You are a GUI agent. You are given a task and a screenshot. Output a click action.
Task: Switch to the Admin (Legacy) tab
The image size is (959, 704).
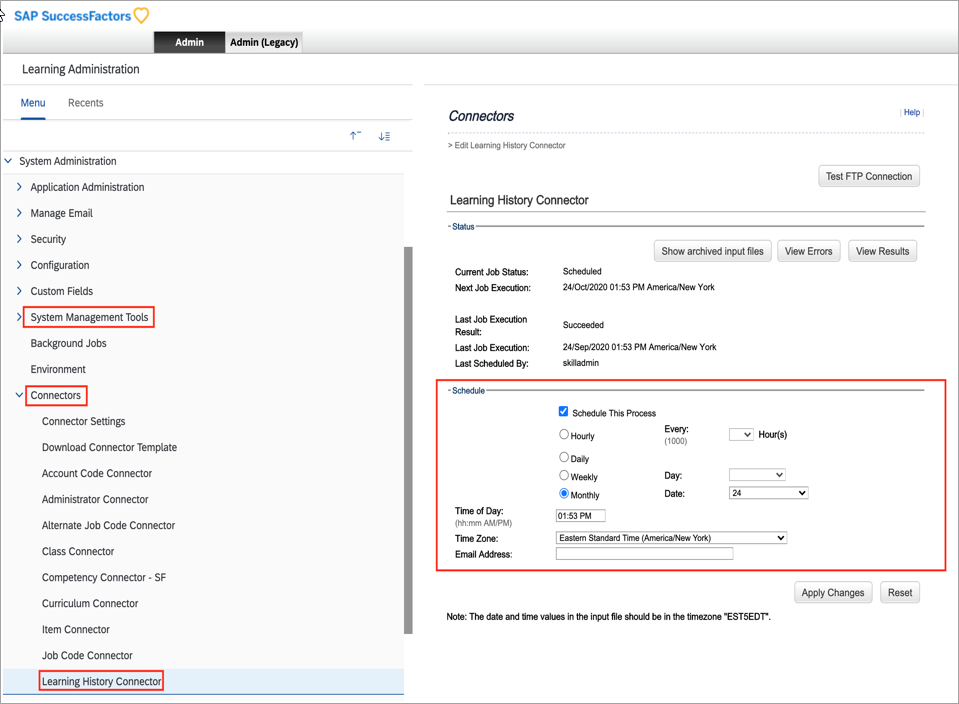pyautogui.click(x=264, y=42)
